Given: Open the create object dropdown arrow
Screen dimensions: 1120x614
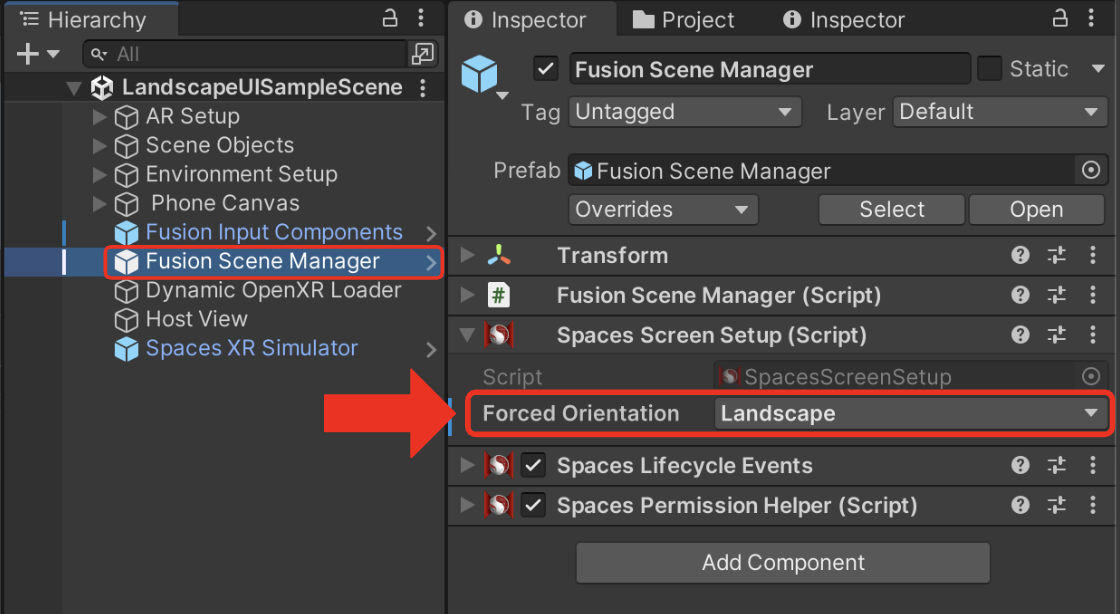Looking at the screenshot, I should pos(53,54).
